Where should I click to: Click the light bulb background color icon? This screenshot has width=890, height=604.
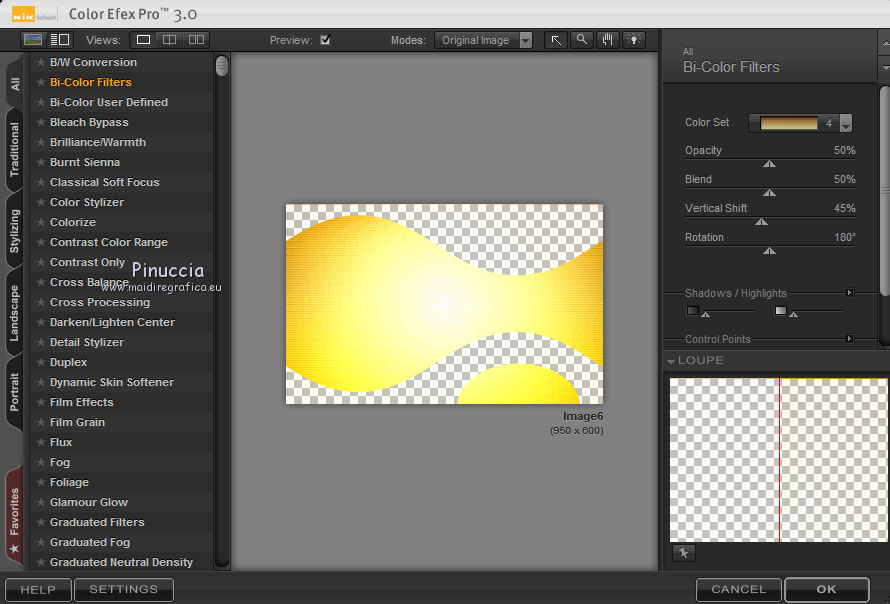(633, 40)
